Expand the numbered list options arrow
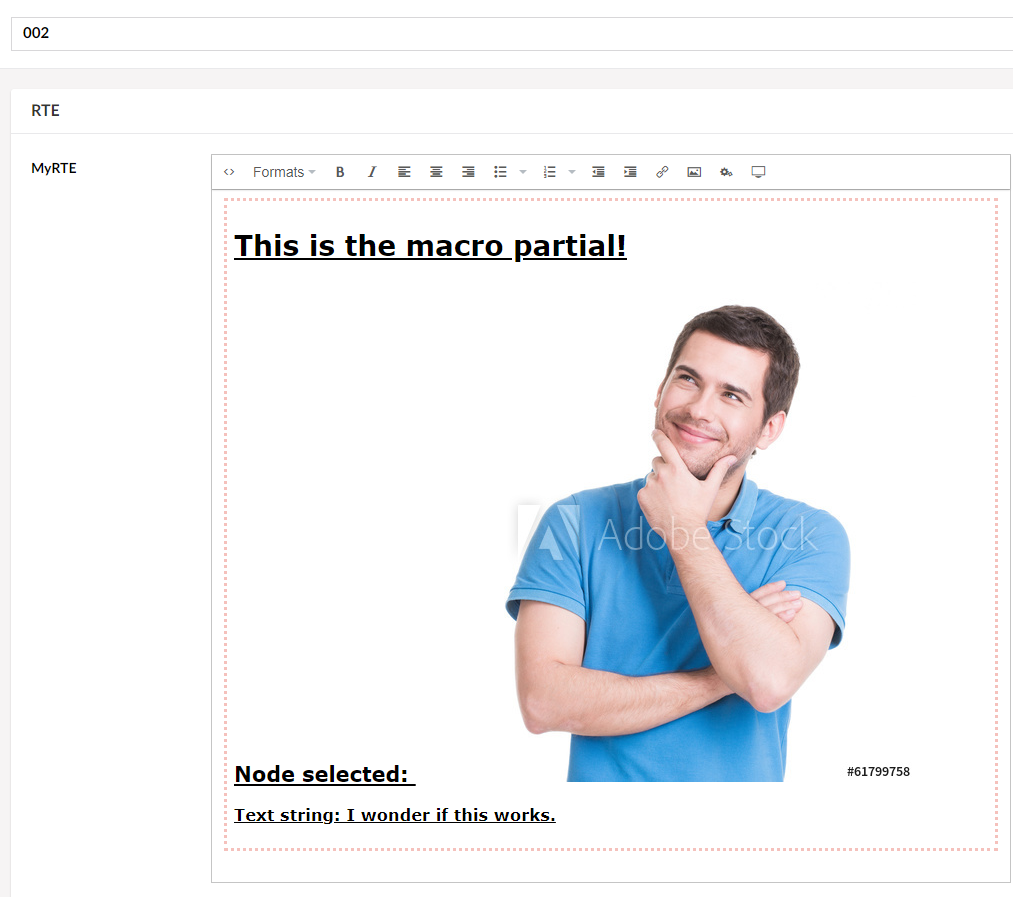Viewport: 1013px width, 897px height. pos(571,171)
